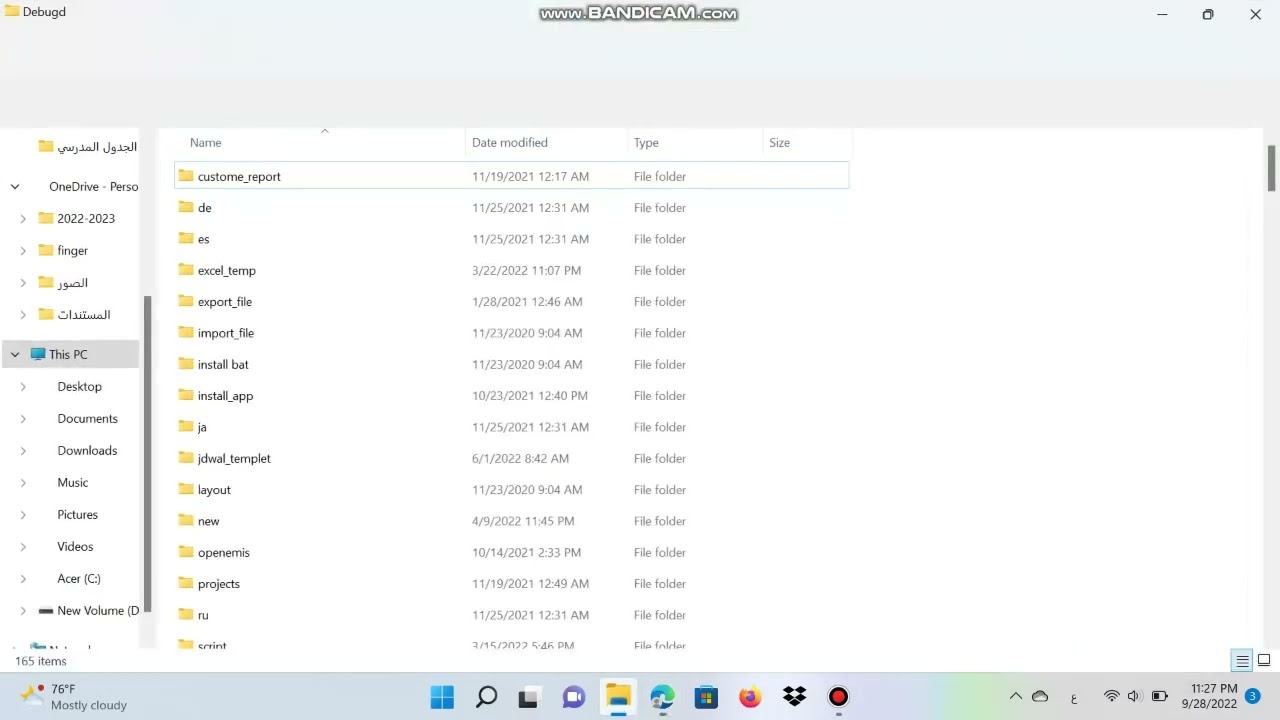Viewport: 1280px width, 720px height.
Task: Select the de folder icon
Action: 185,207
